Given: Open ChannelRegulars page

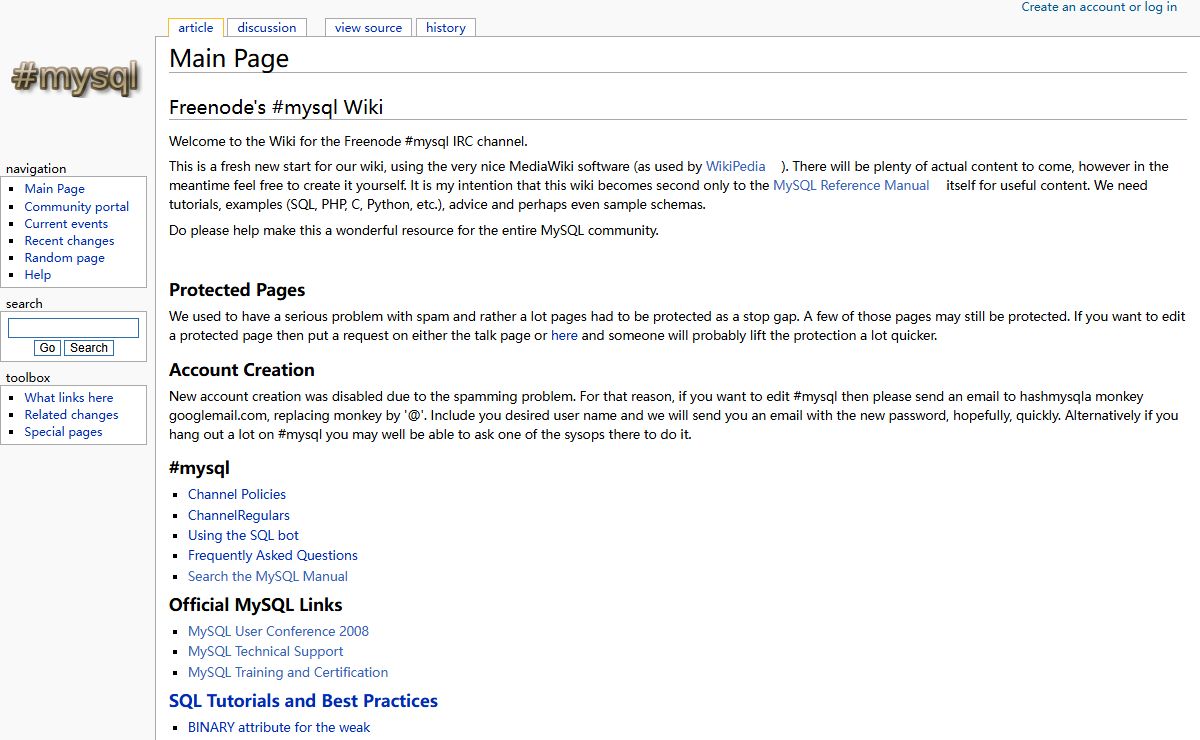Looking at the screenshot, I should (x=239, y=515).
